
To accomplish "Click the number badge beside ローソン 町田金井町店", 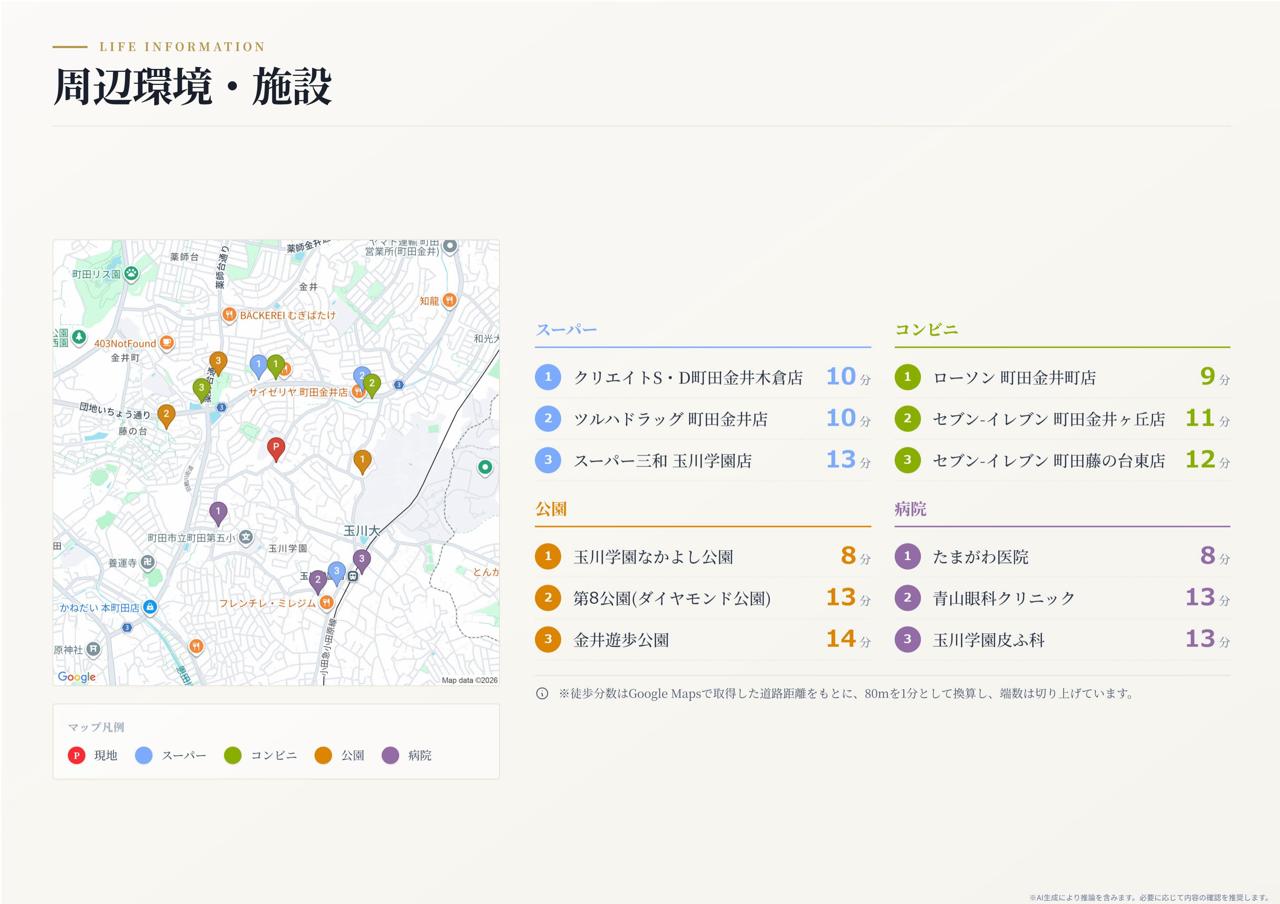I will pyautogui.click(x=907, y=377).
